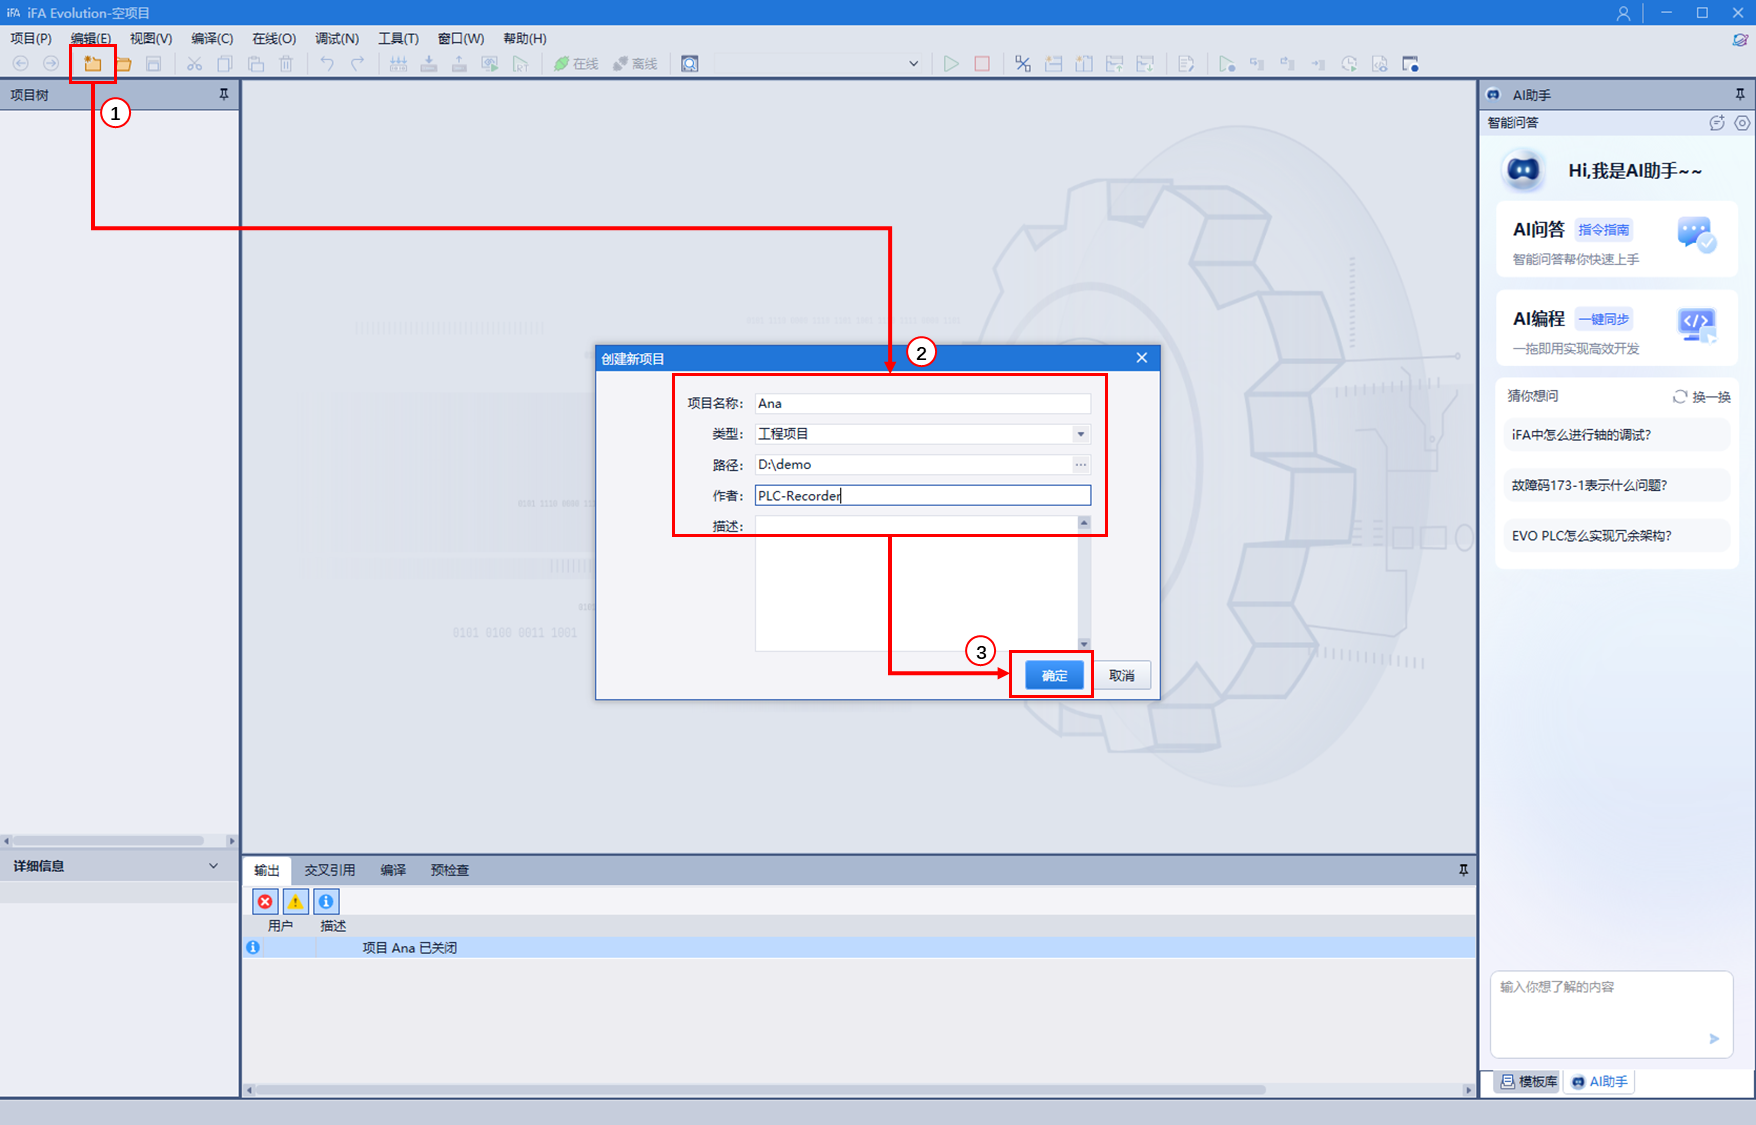The image size is (1756, 1125).
Task: Open the empty toolbar combo box dropdown
Action: 913,64
